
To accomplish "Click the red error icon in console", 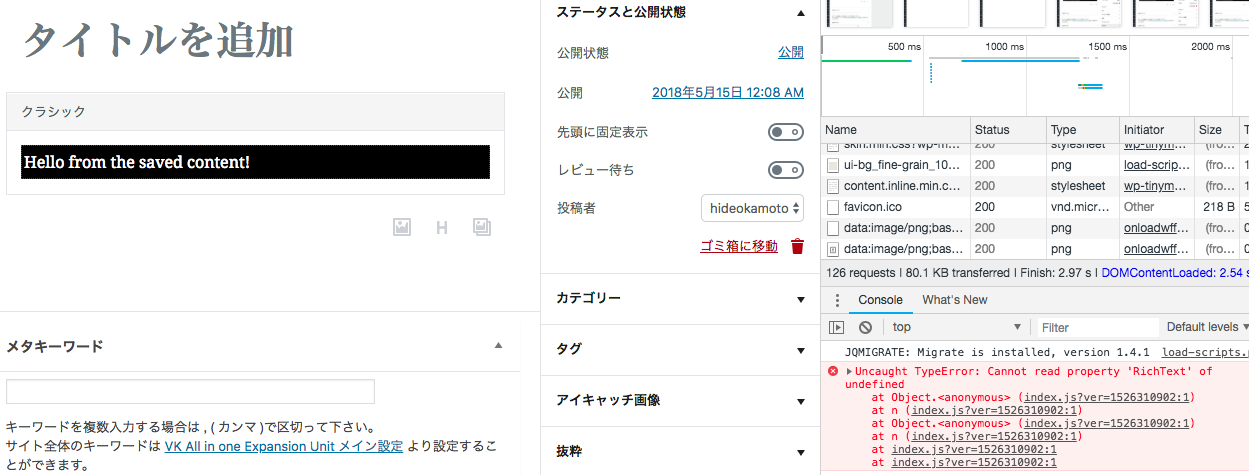I will (x=832, y=371).
